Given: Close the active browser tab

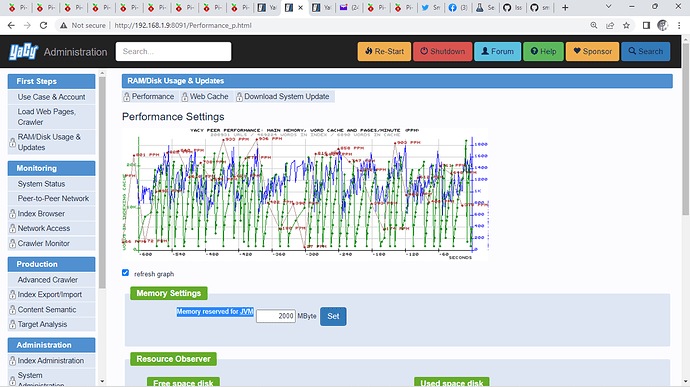Looking at the screenshot, I should [301, 7].
